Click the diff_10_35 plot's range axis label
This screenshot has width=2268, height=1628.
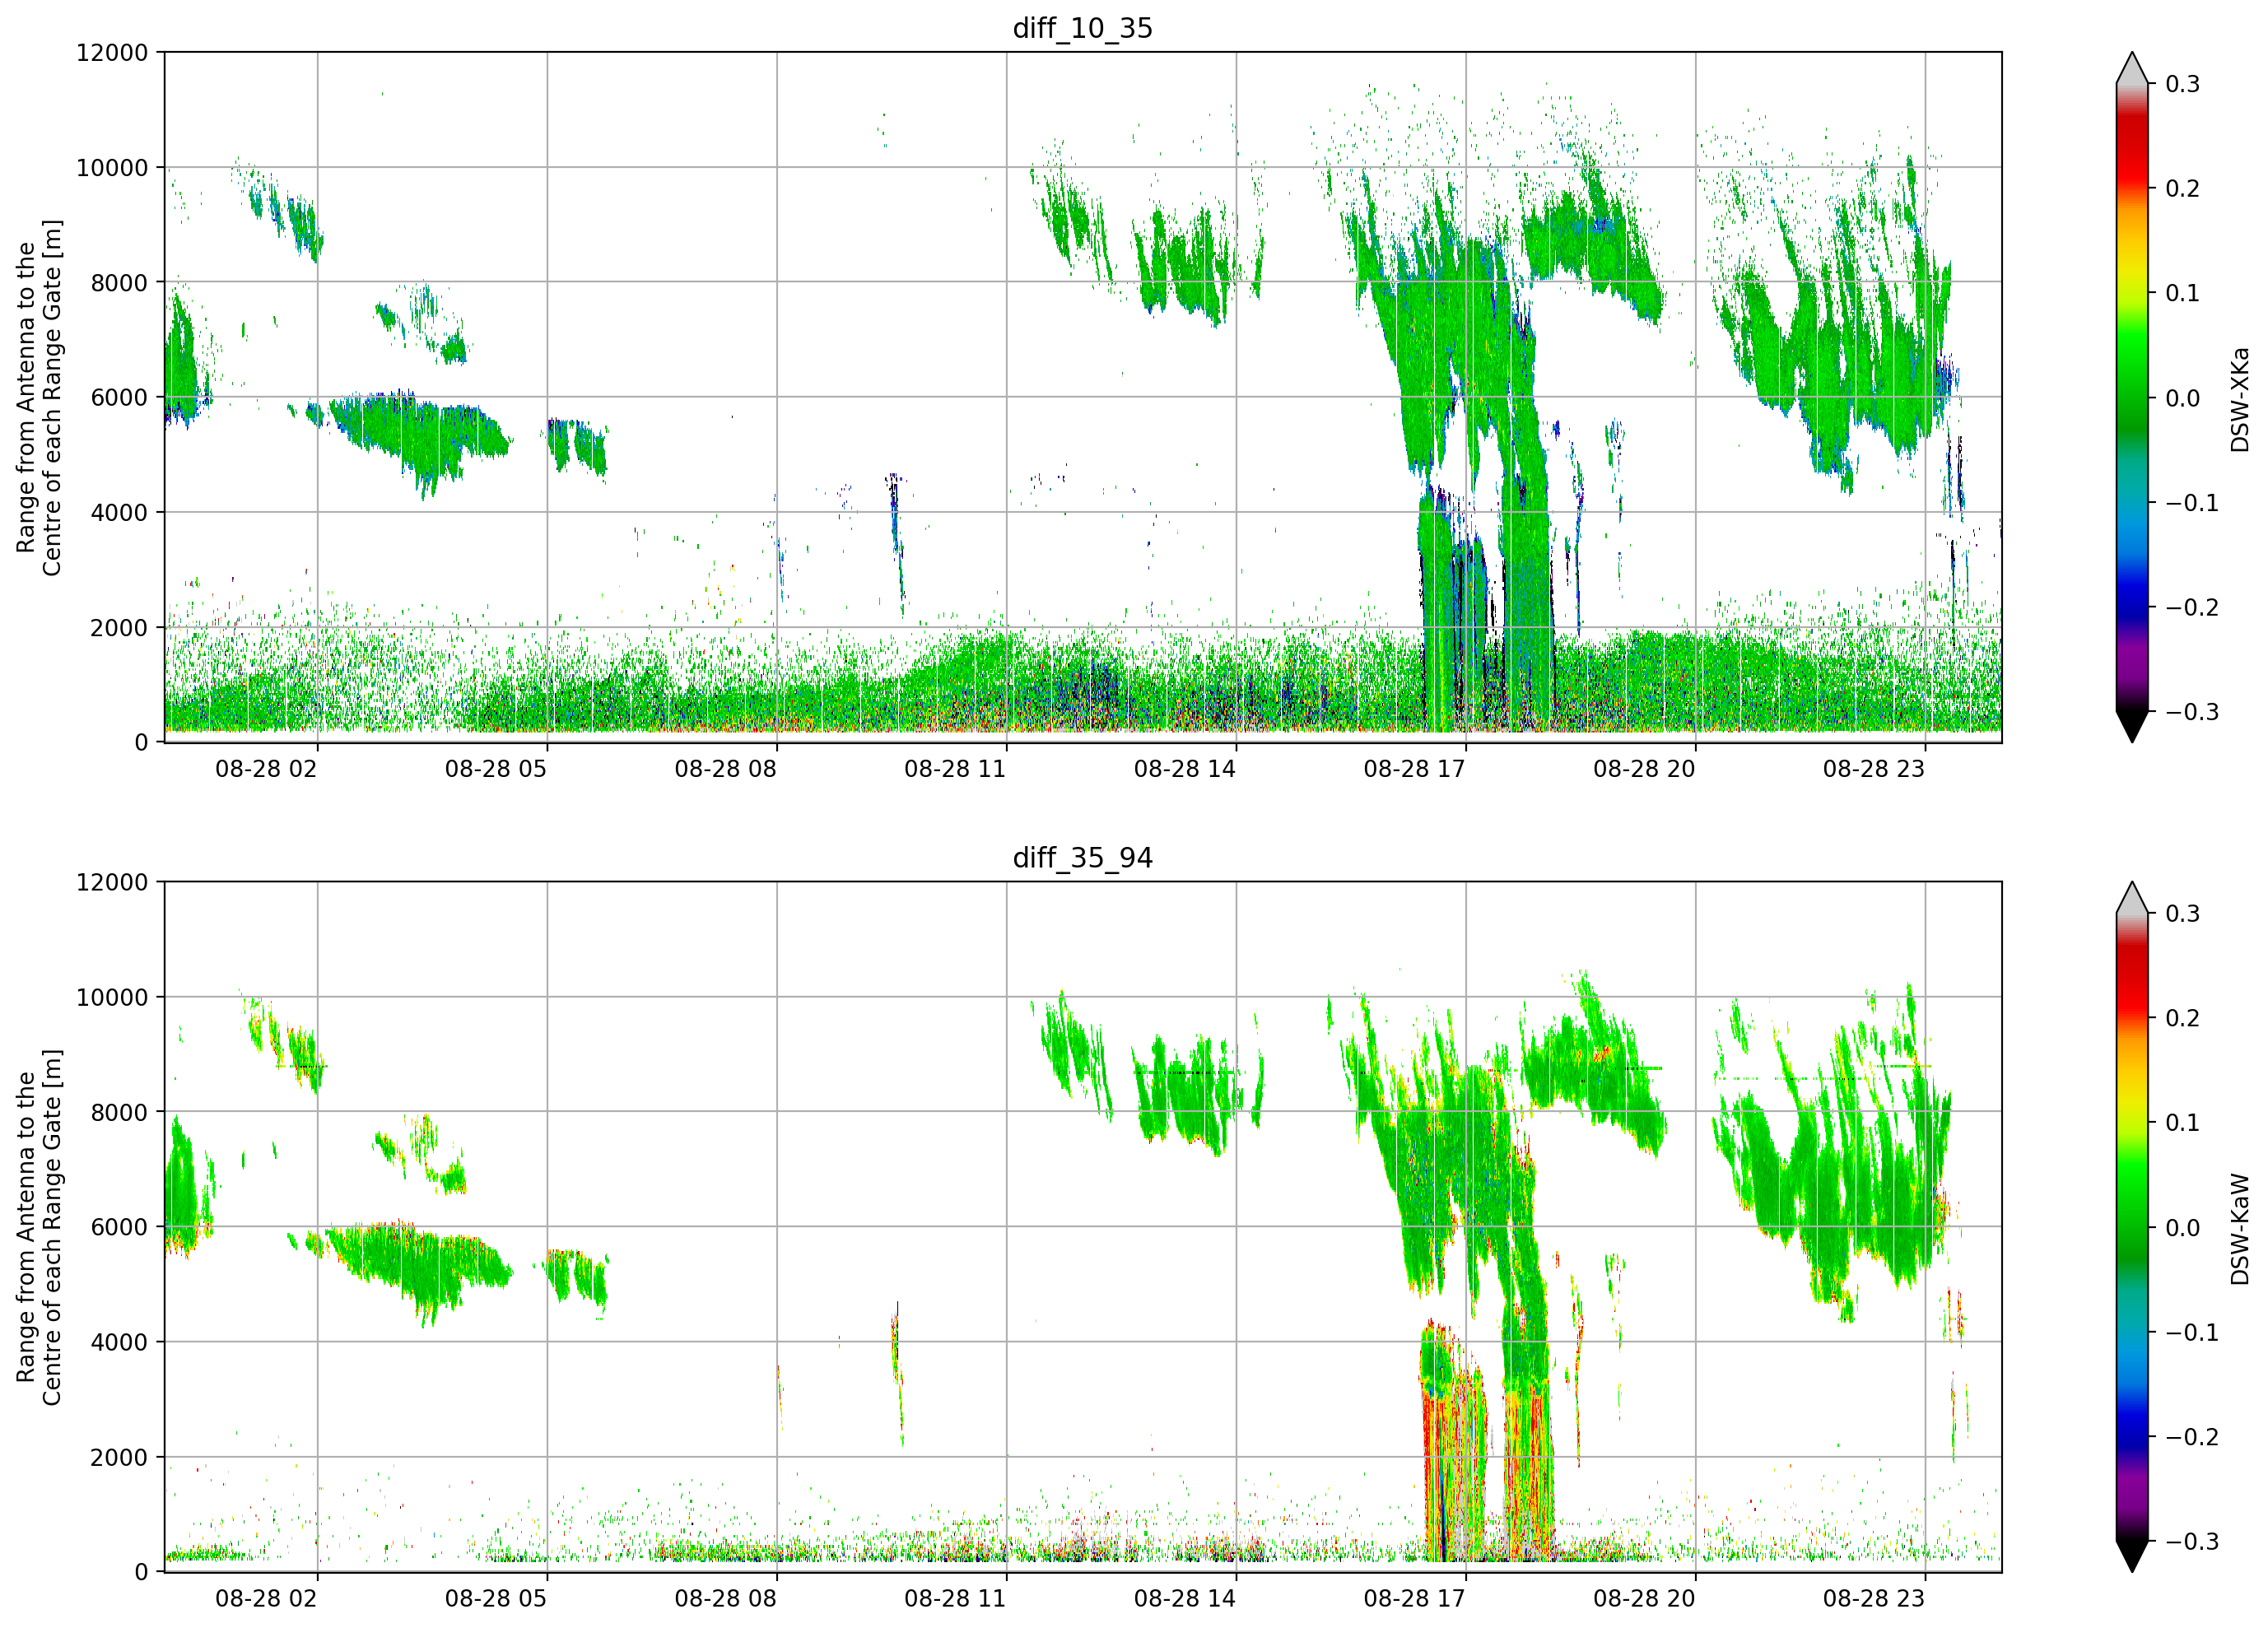tap(39, 398)
